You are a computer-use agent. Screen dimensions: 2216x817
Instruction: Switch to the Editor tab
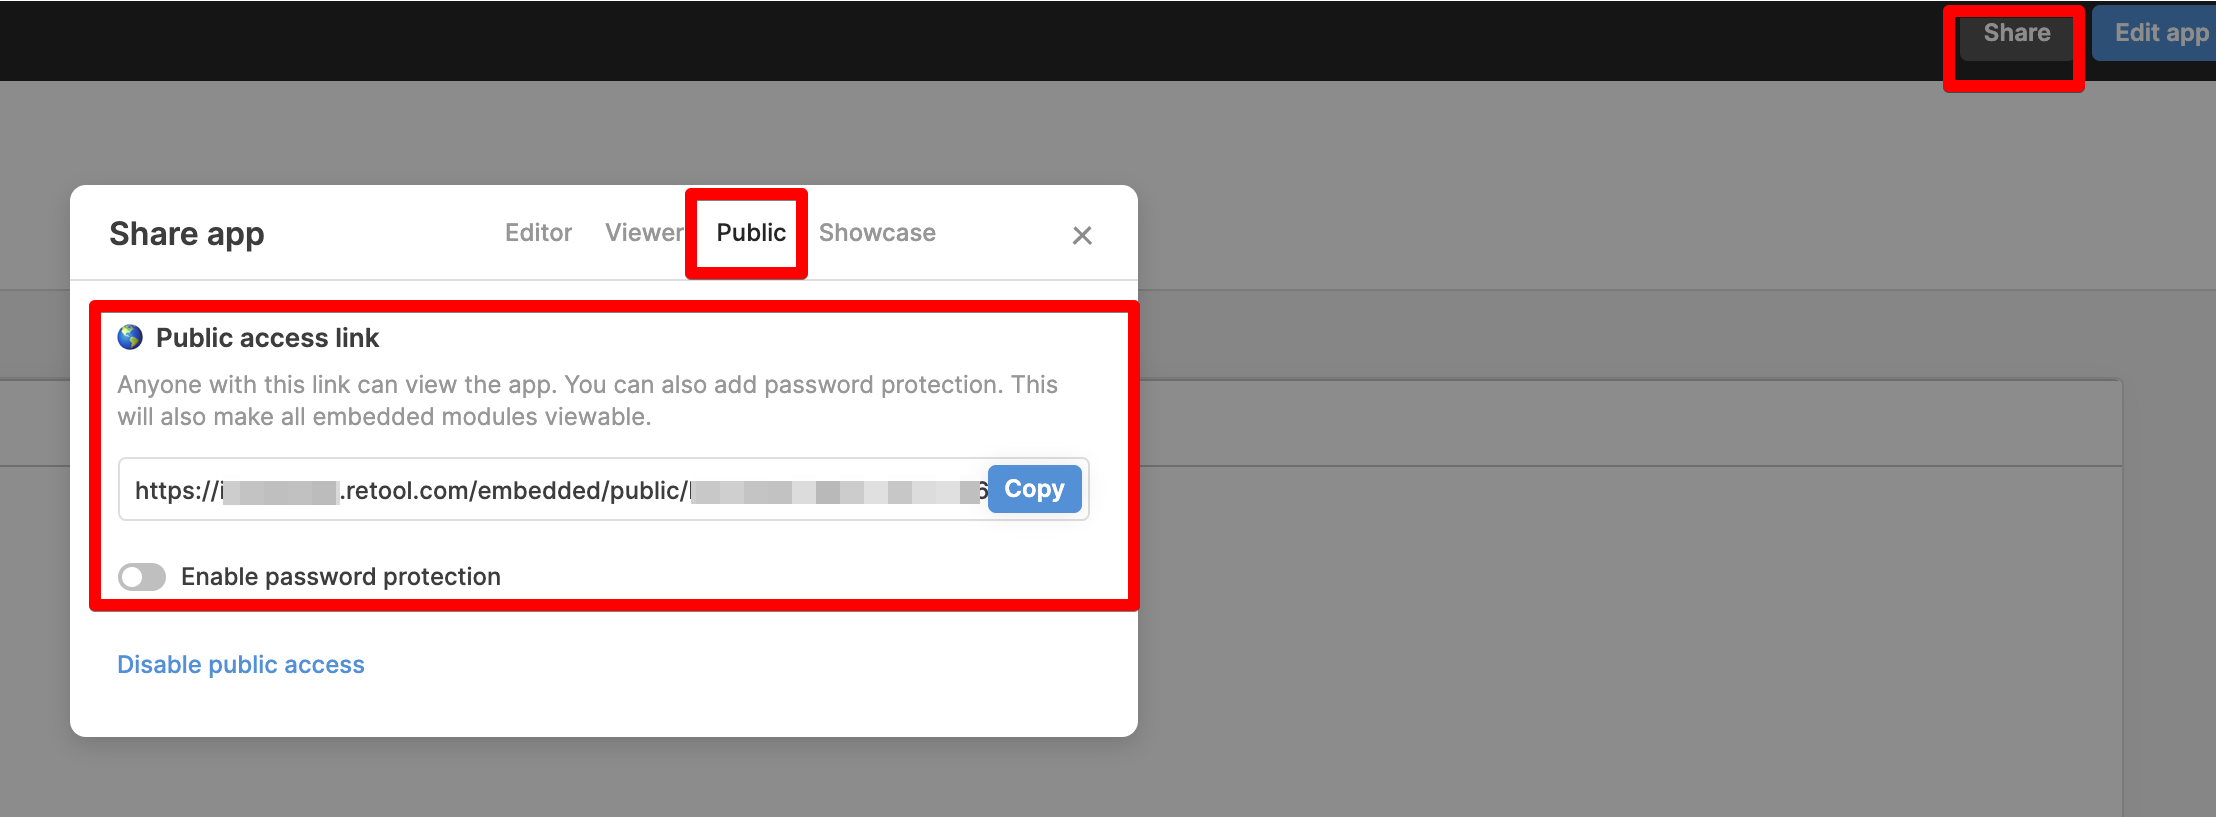click(x=538, y=233)
